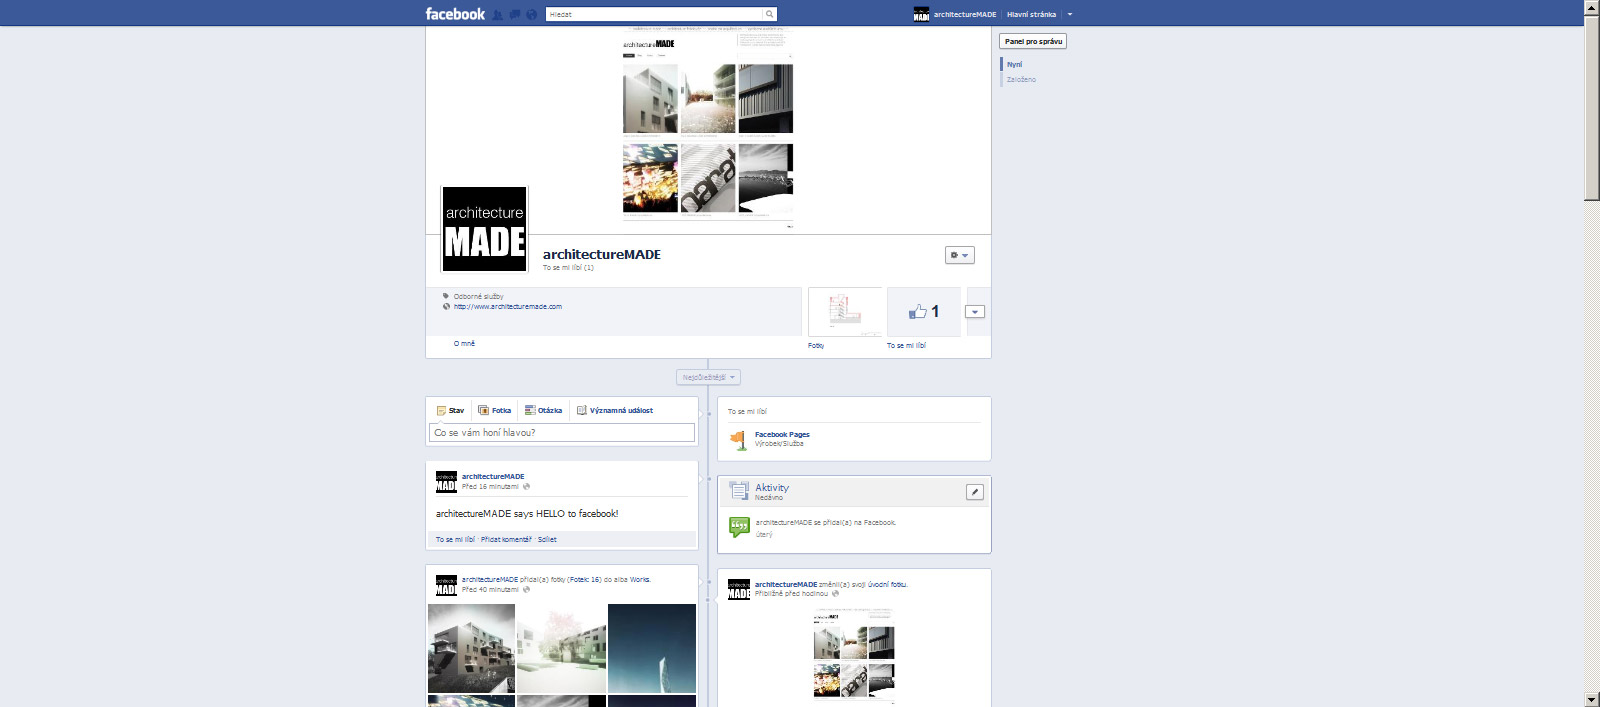Click Přidat komentář on HELLO post
Image resolution: width=1600 pixels, height=707 pixels.
[x=506, y=539]
